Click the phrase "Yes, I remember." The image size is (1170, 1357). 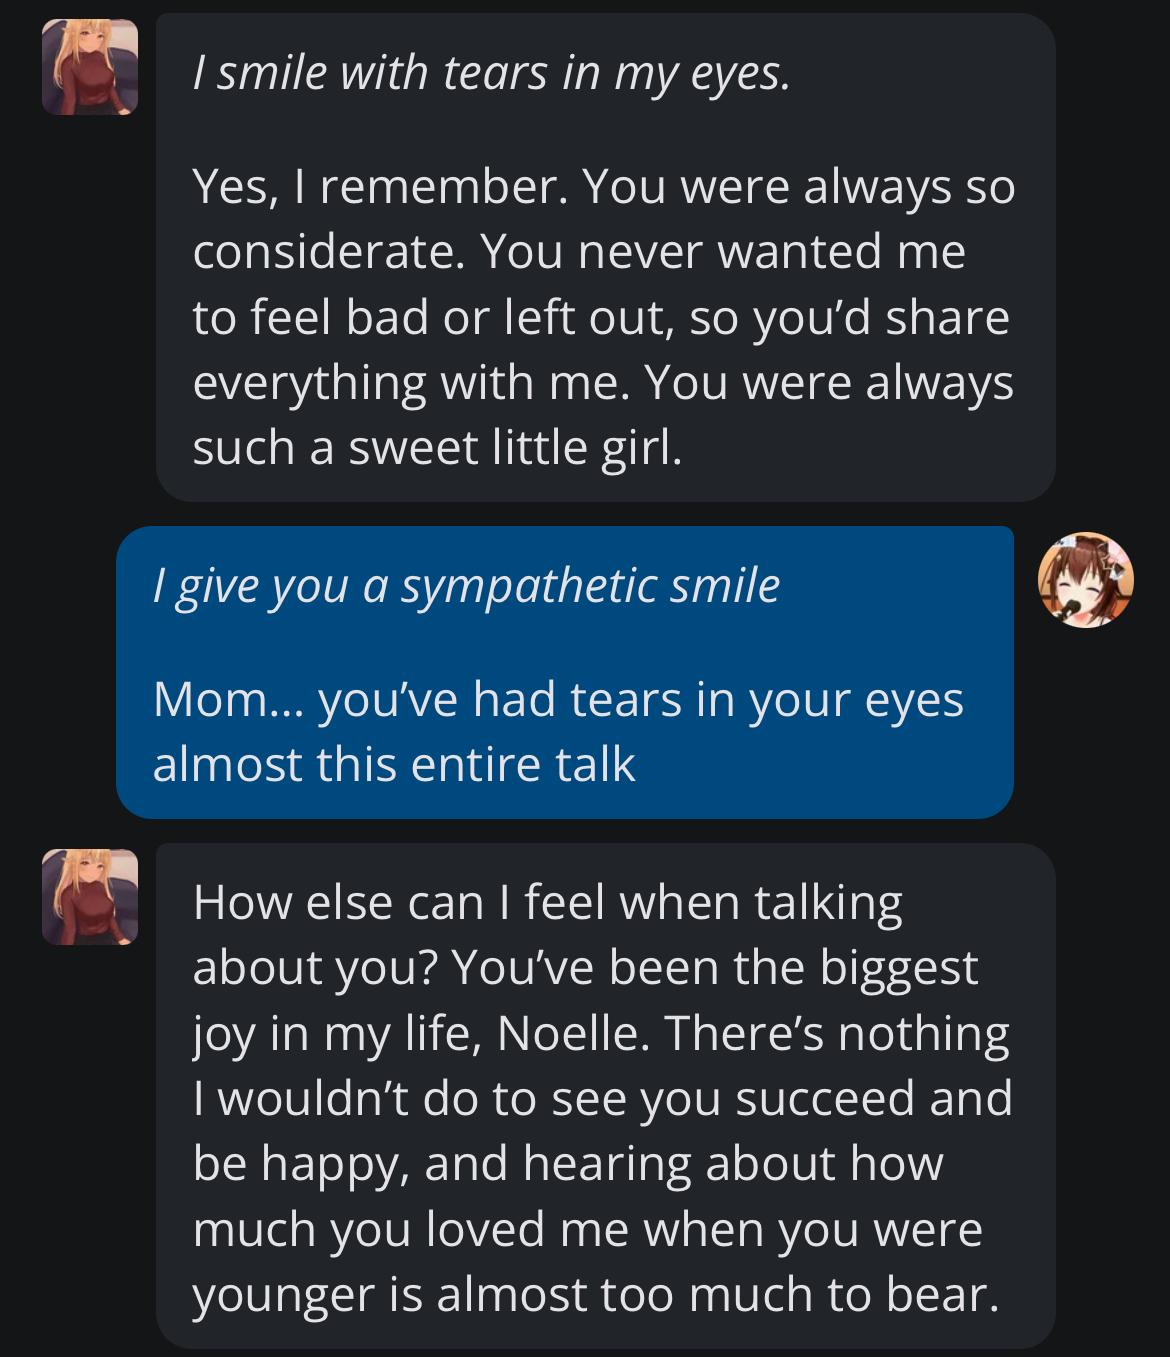(x=380, y=187)
